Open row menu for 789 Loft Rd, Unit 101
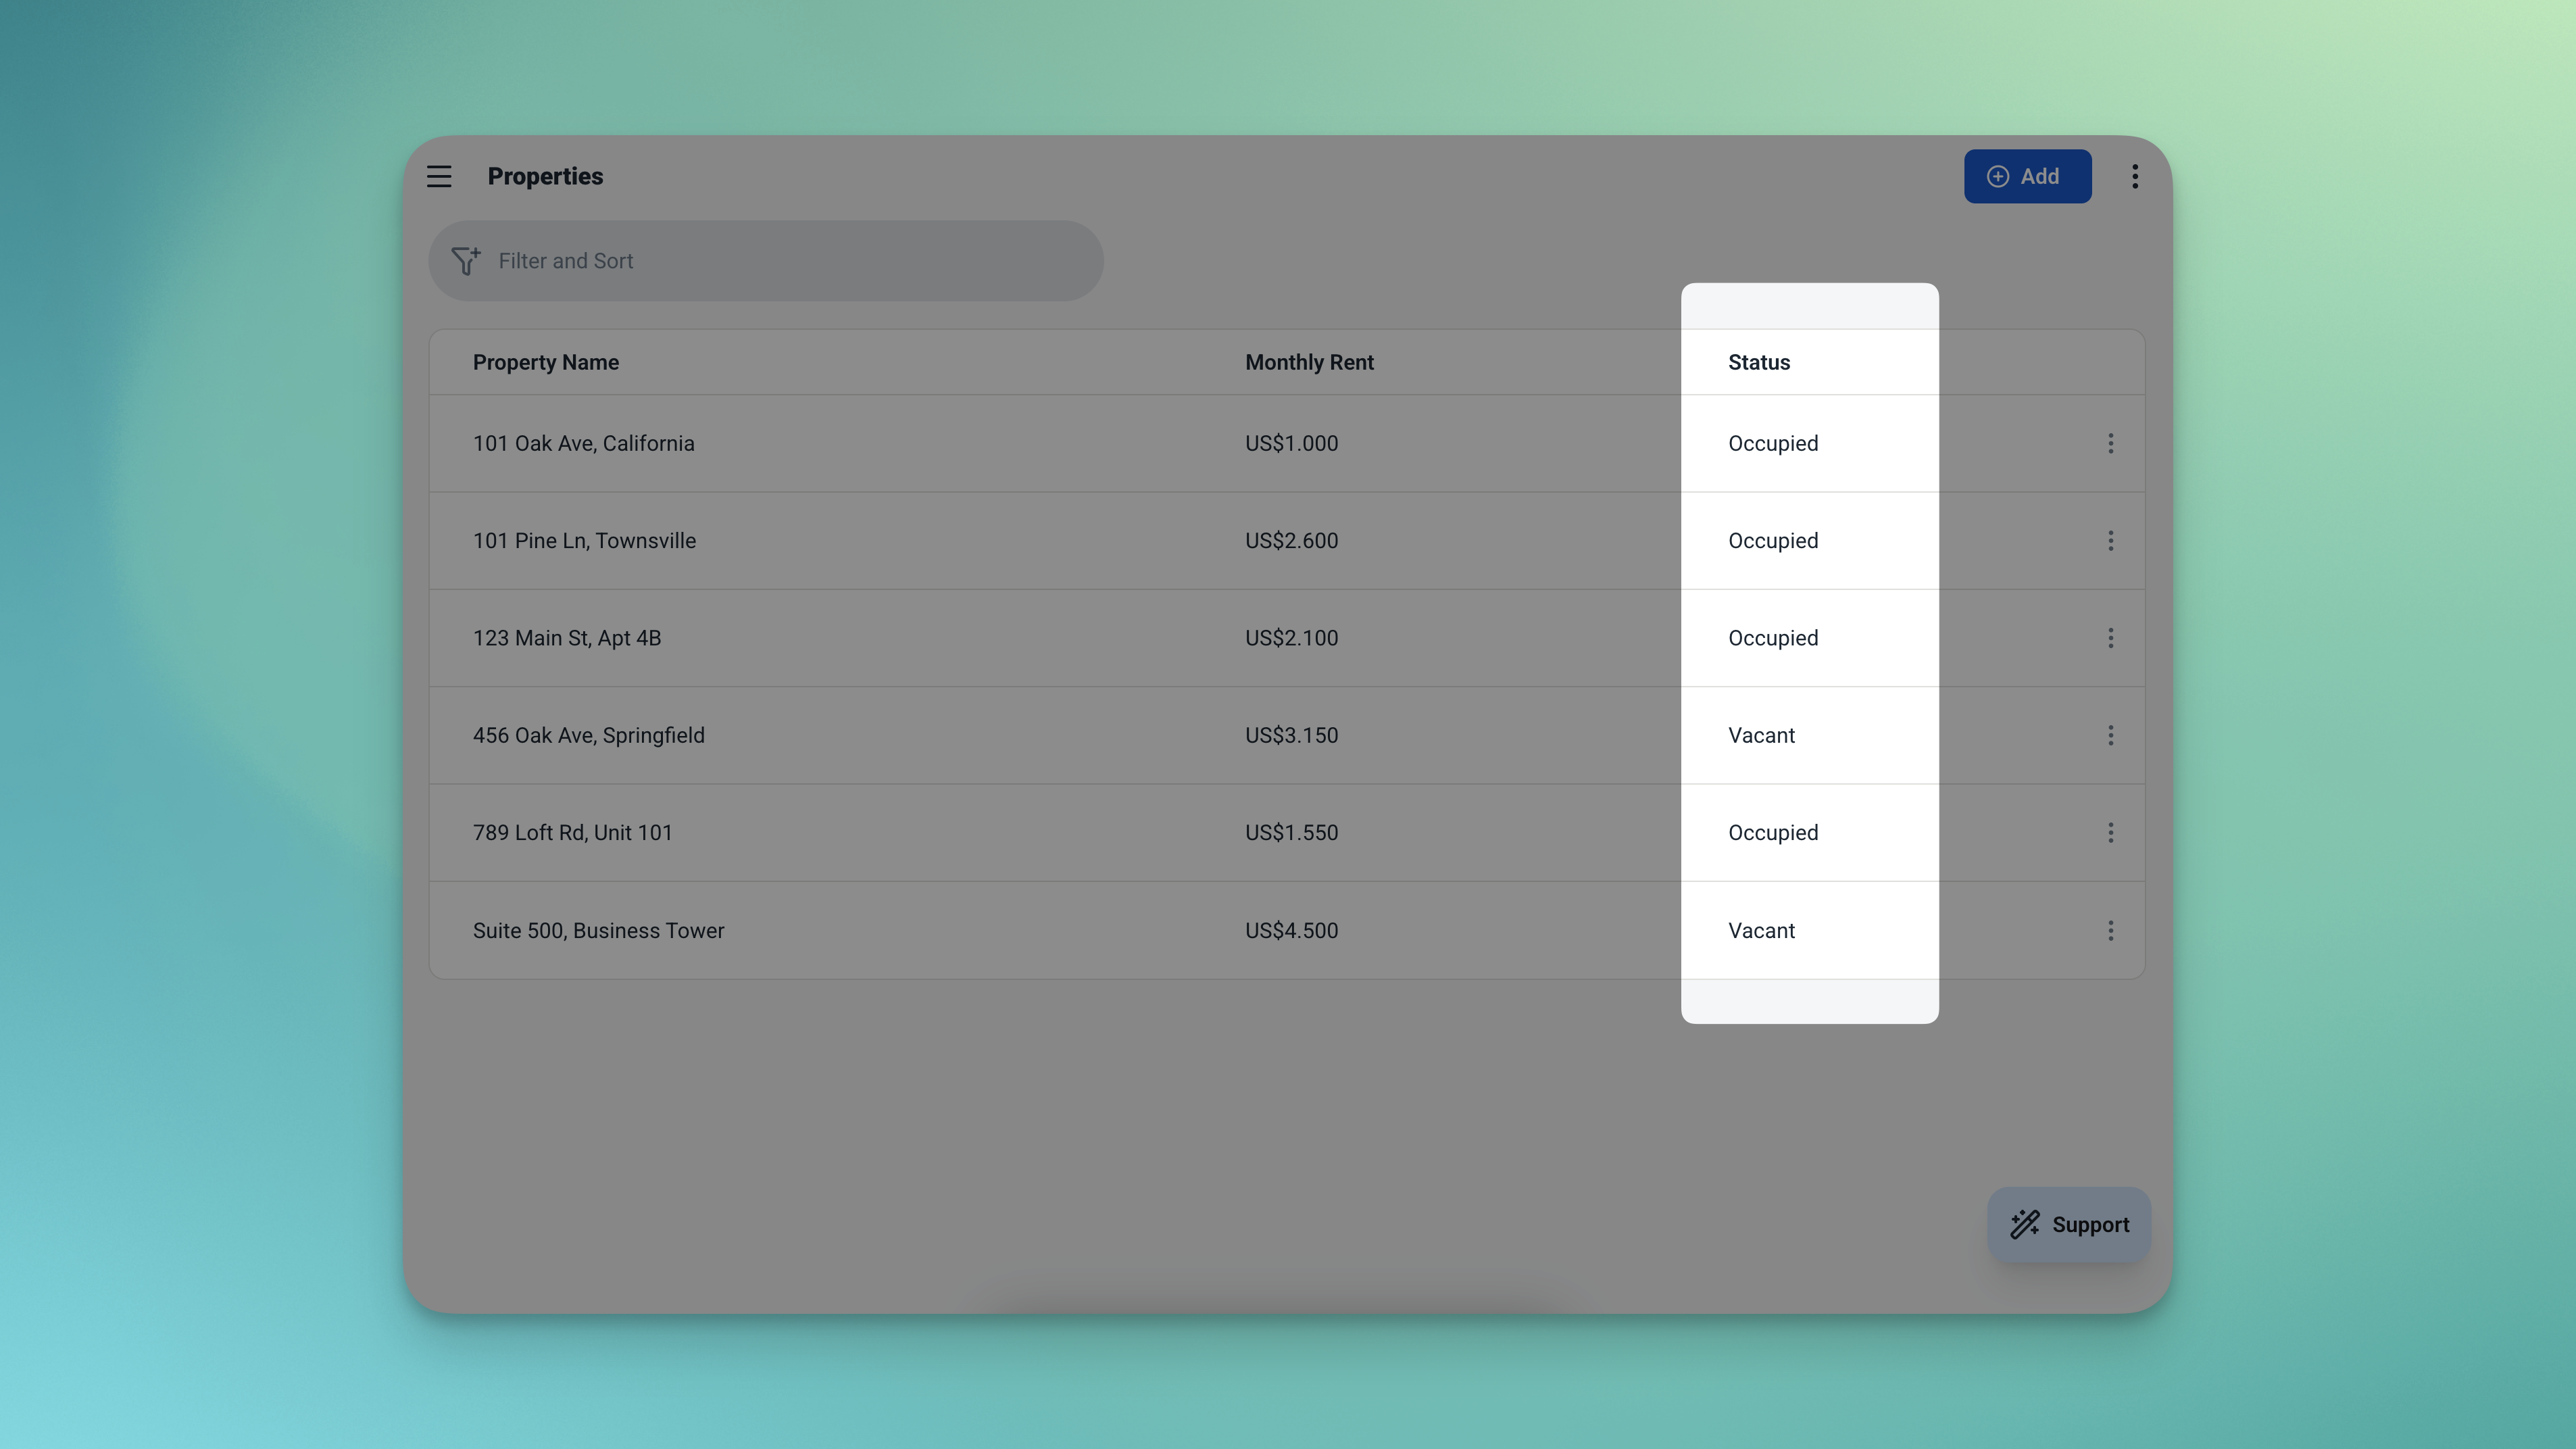The height and width of the screenshot is (1449, 2576). pos(2110,833)
